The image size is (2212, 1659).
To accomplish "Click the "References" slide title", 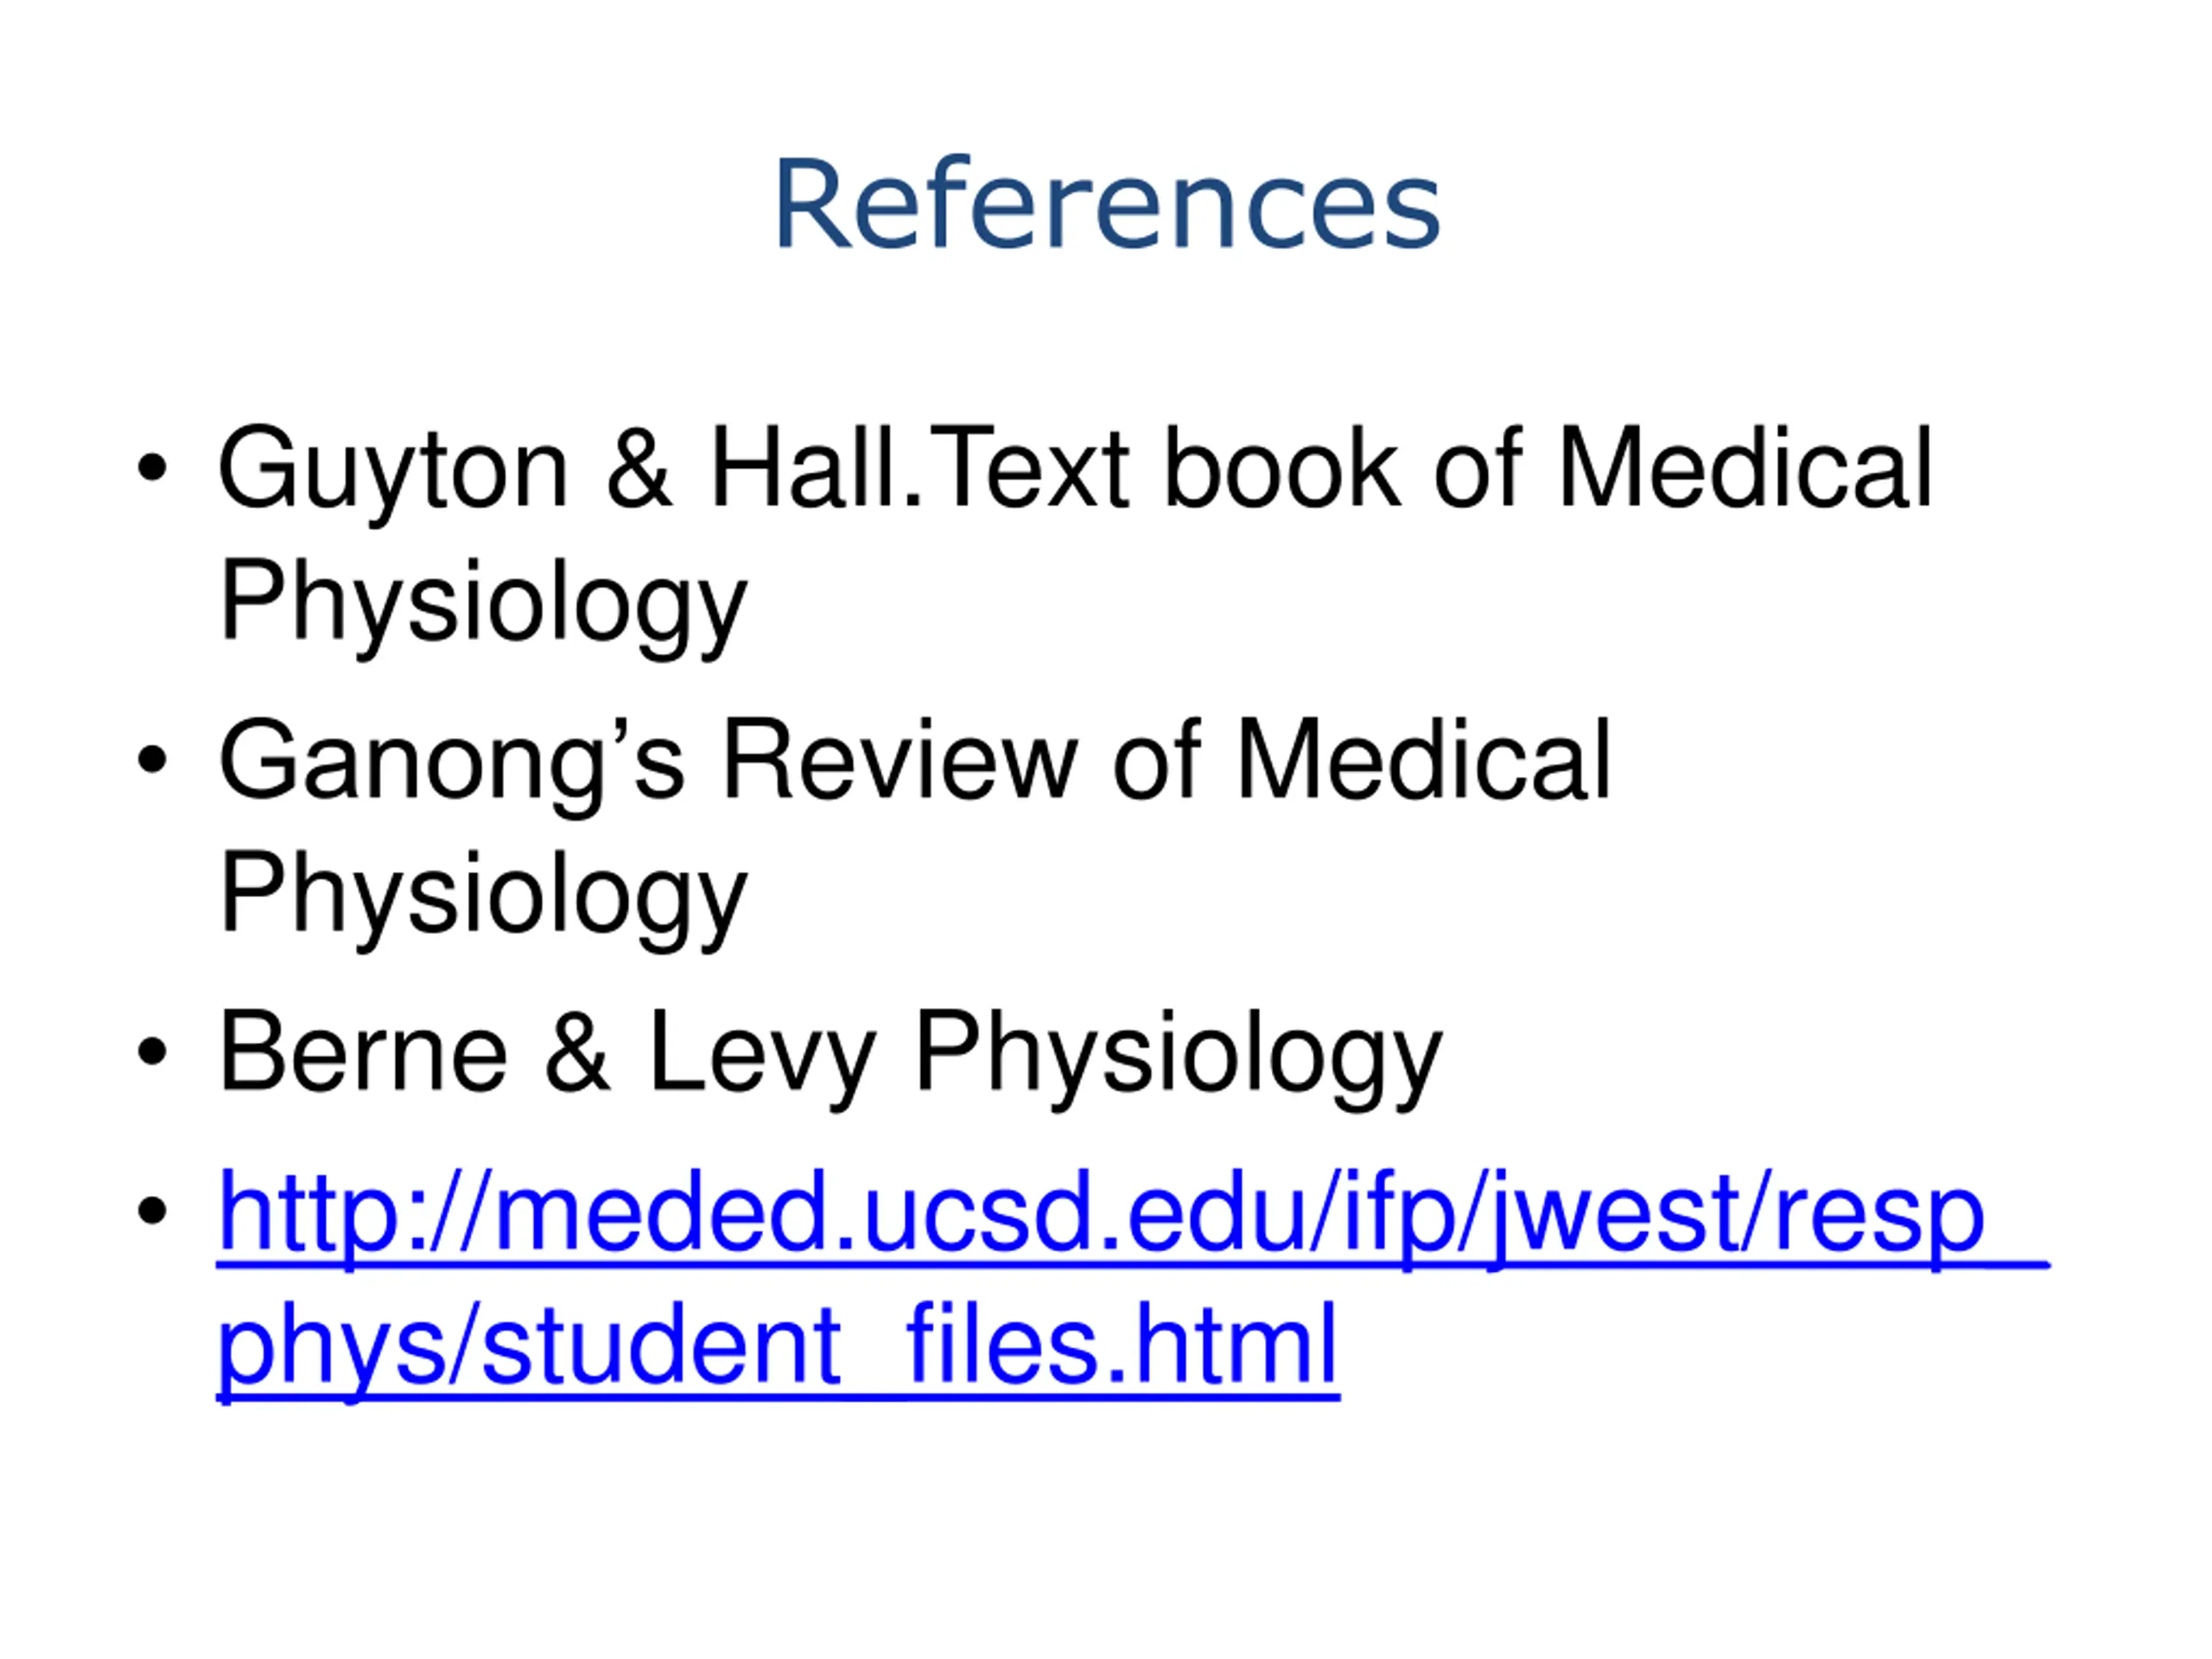I will pyautogui.click(x=1106, y=205).
